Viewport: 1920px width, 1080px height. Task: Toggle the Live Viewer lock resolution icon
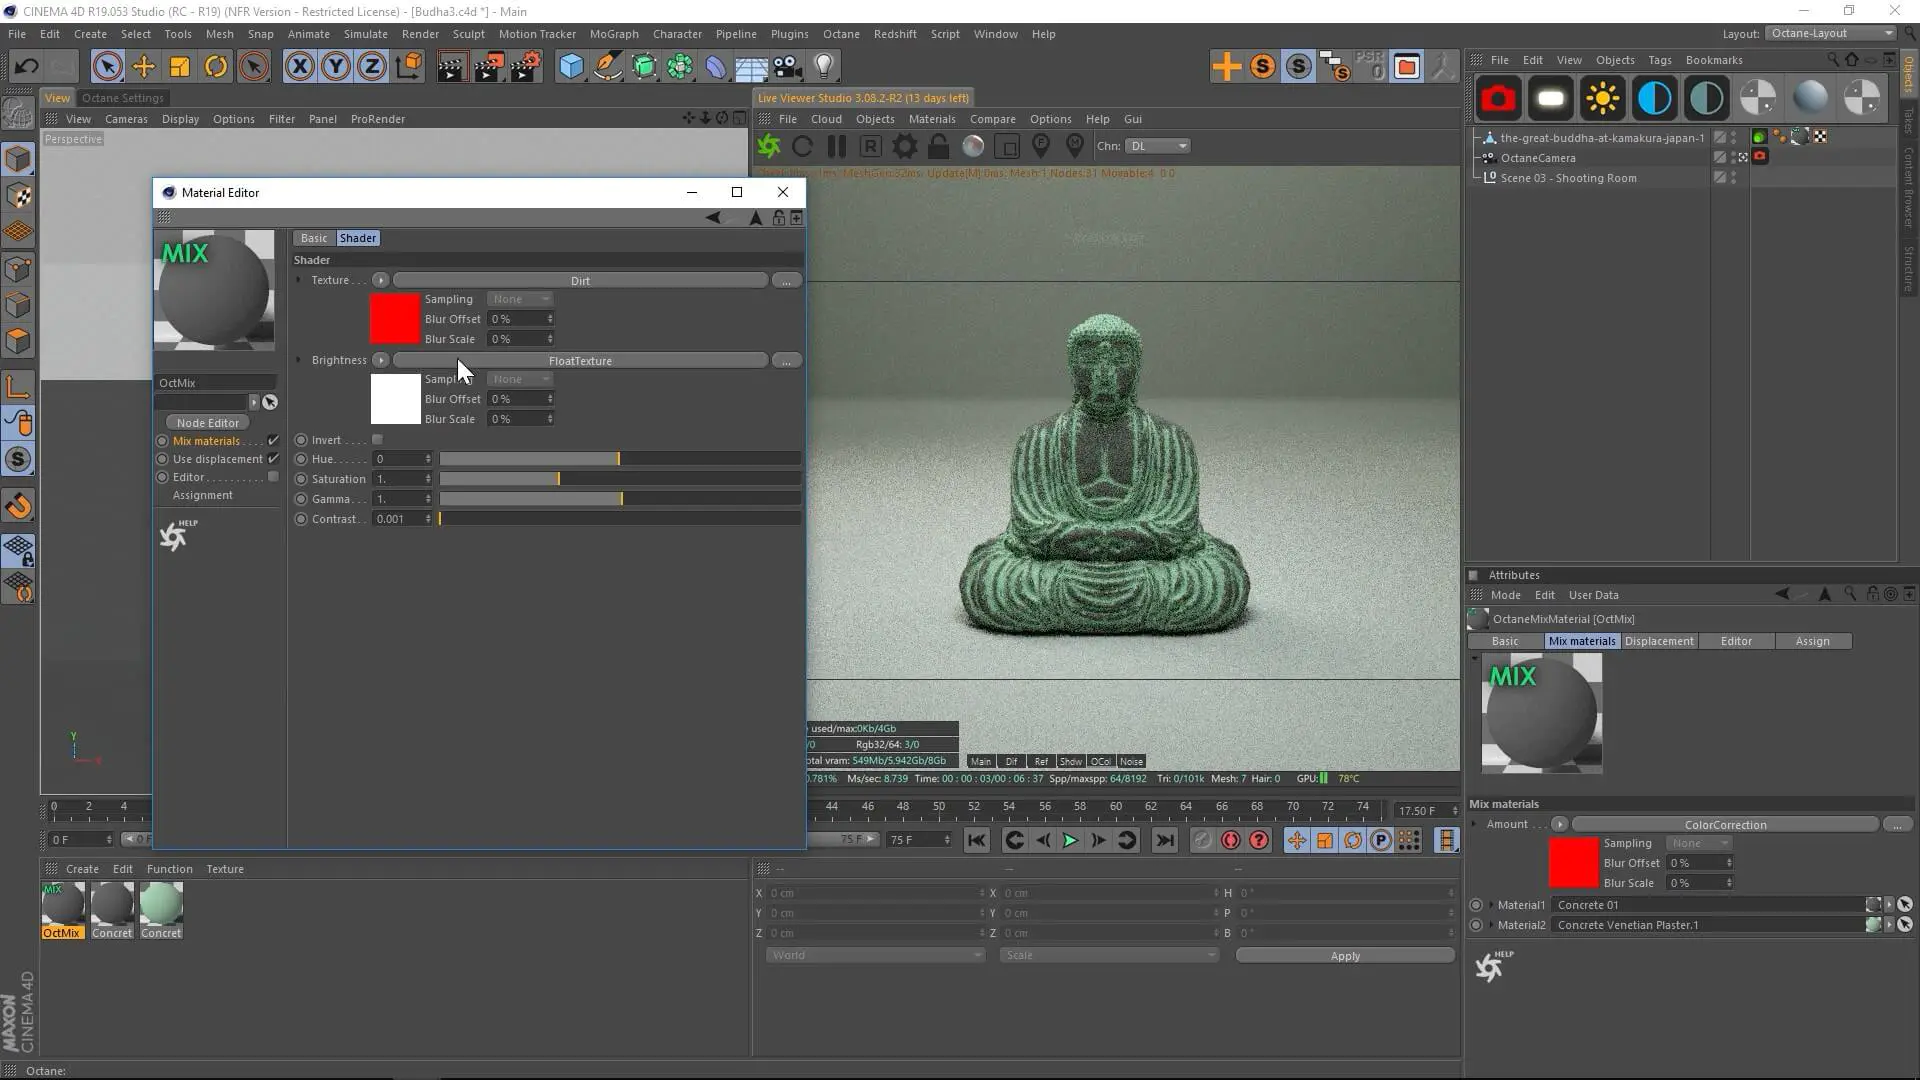tap(938, 146)
